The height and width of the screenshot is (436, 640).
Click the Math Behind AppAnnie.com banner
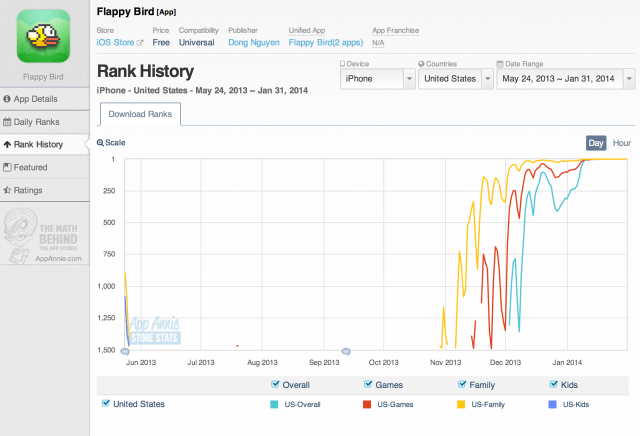click(44, 236)
